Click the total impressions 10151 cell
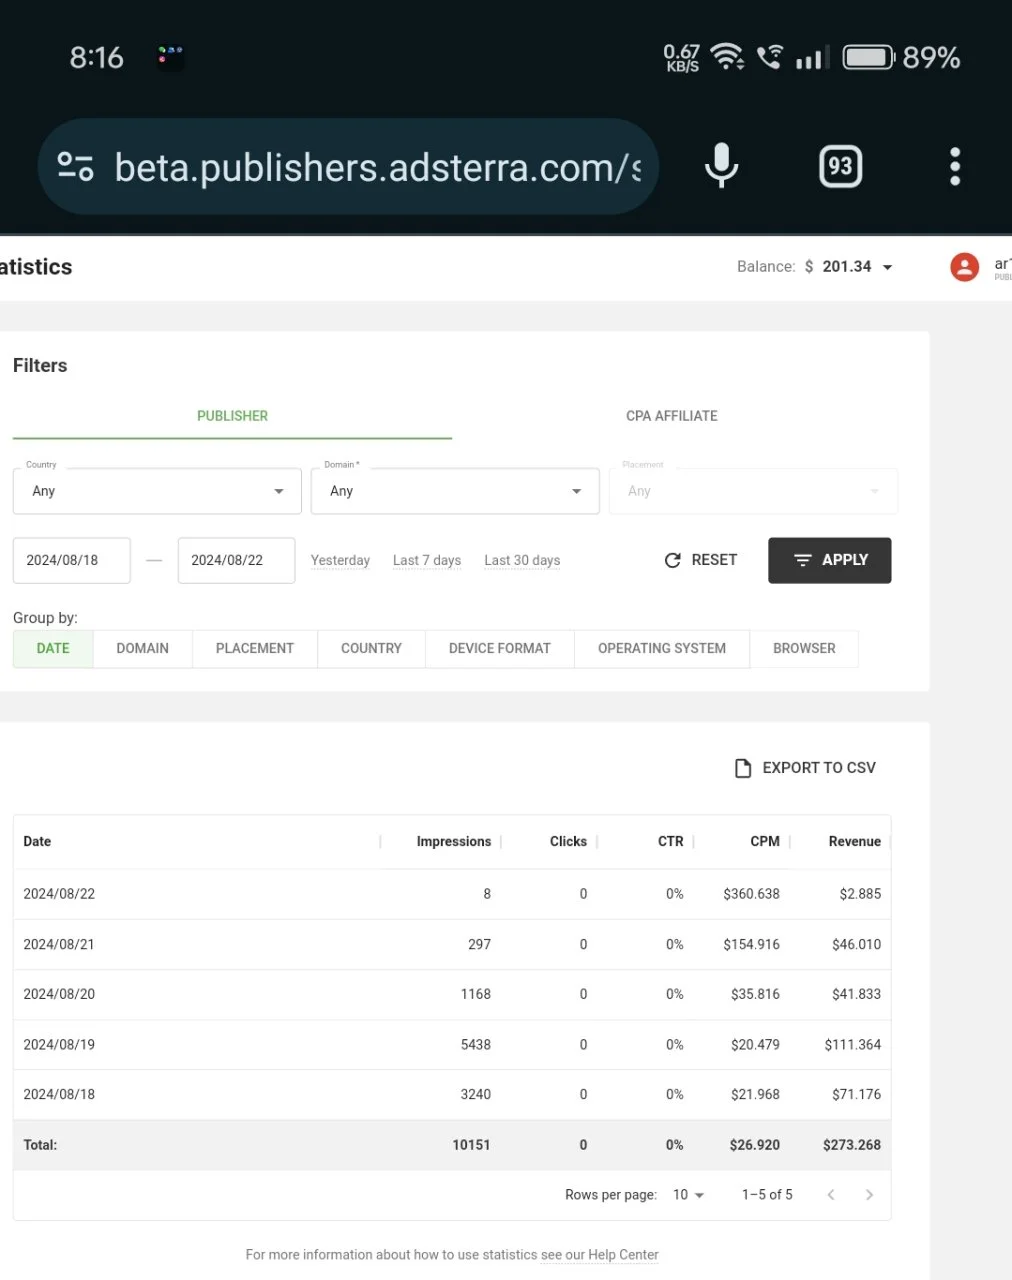1012x1280 pixels. (471, 1145)
